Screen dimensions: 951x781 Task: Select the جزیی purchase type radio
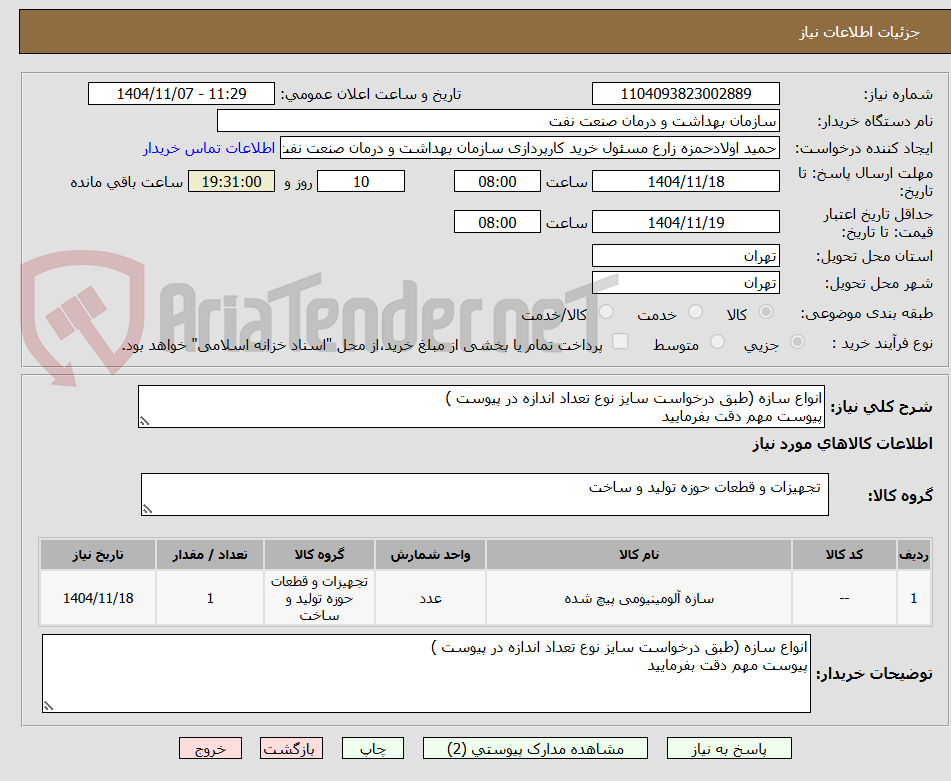[797, 342]
